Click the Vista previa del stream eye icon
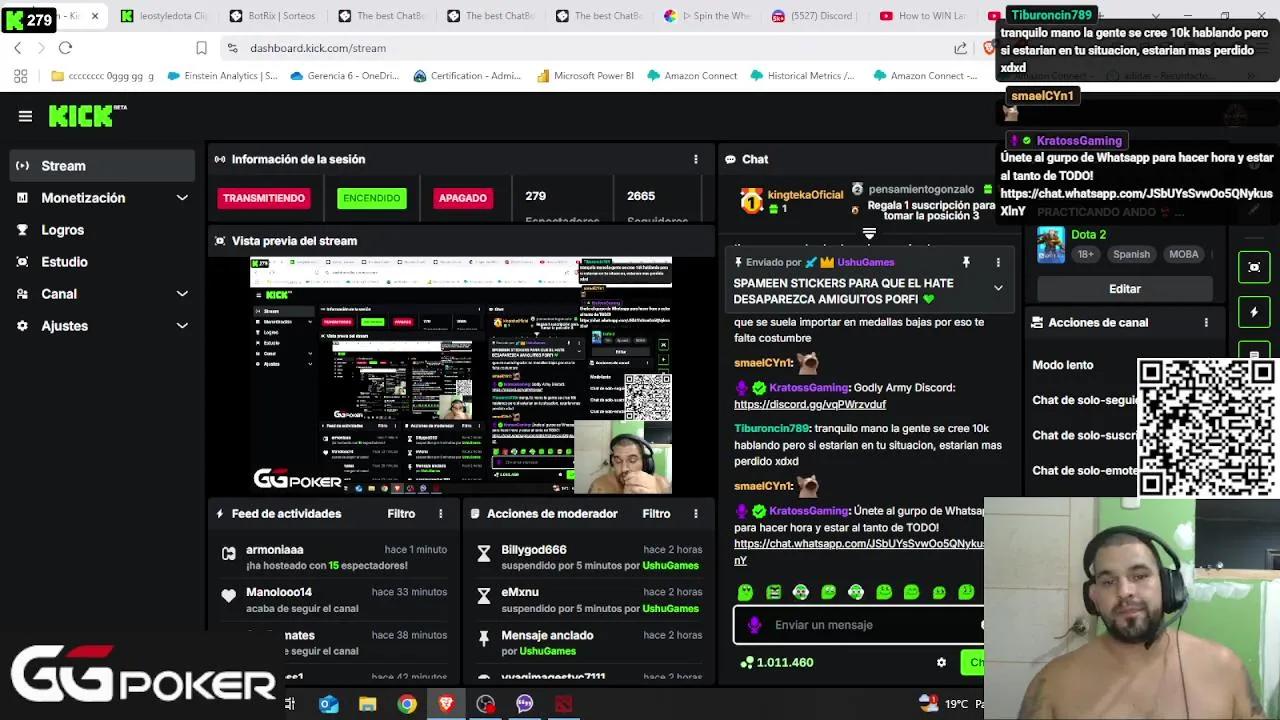 [x=220, y=241]
